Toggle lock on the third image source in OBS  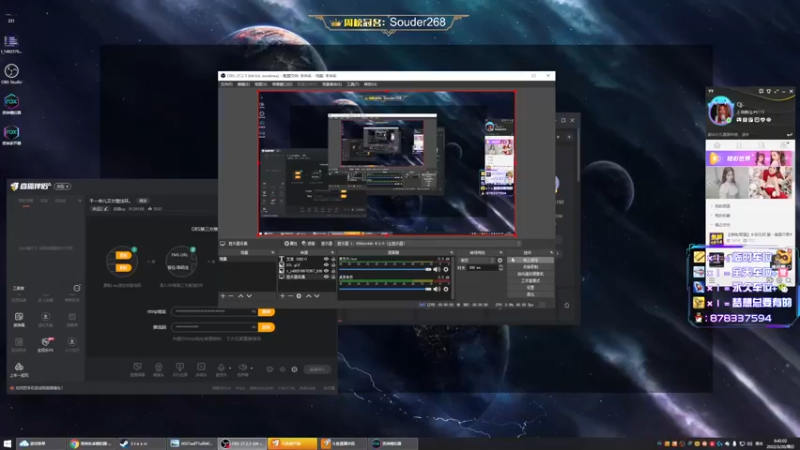(x=333, y=271)
